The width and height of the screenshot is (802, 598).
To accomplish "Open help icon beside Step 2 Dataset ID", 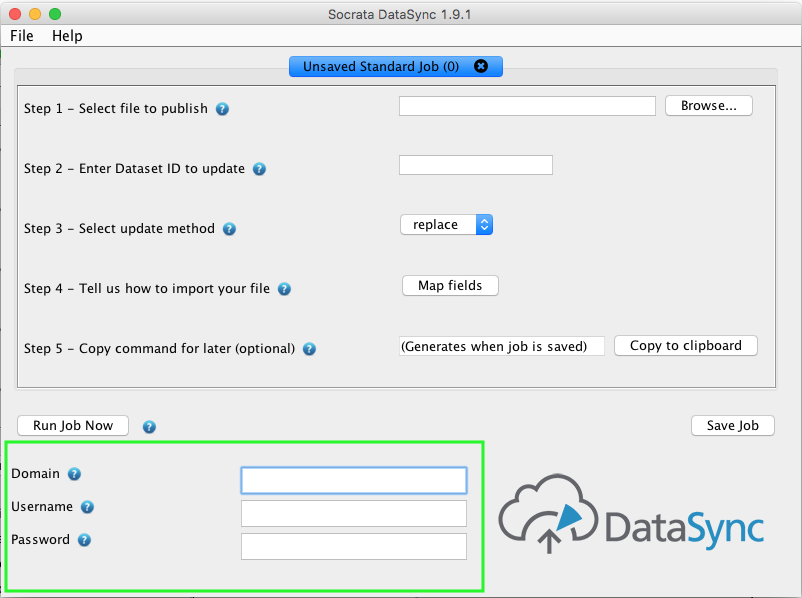I will point(259,169).
